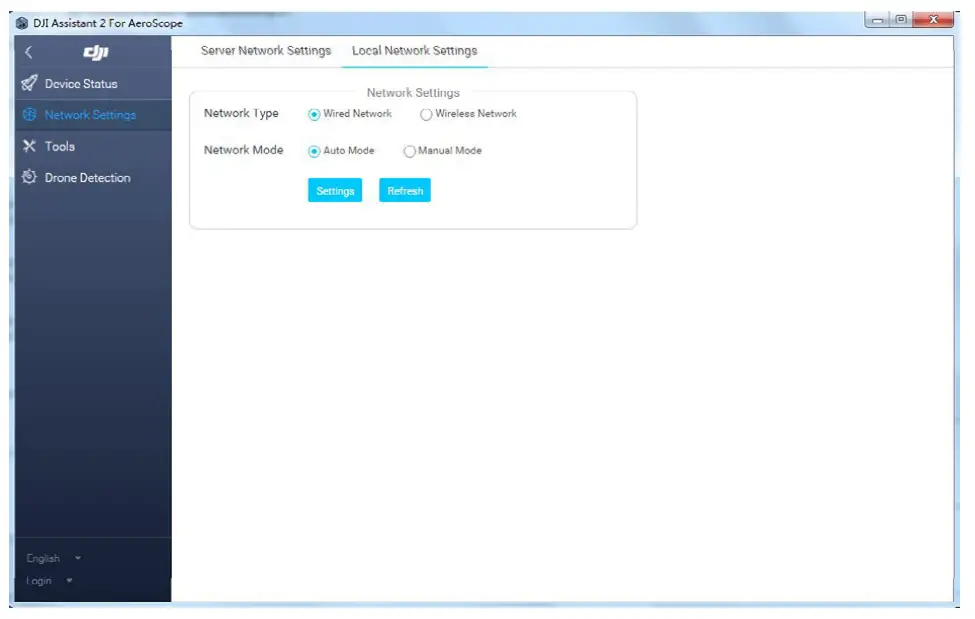Click the Settings button
The width and height of the screenshot is (975, 619).
[335, 190]
